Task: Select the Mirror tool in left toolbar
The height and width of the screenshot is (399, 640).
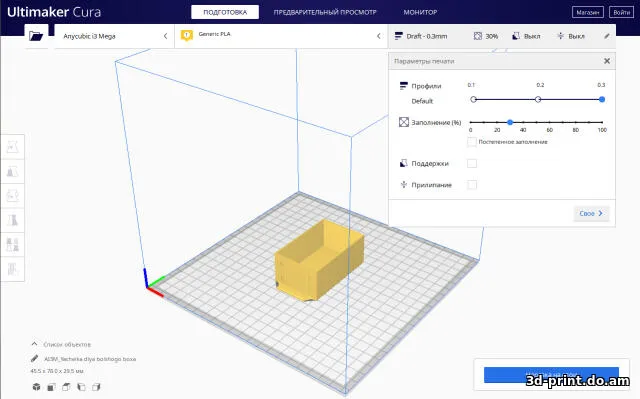Action: coord(13,220)
